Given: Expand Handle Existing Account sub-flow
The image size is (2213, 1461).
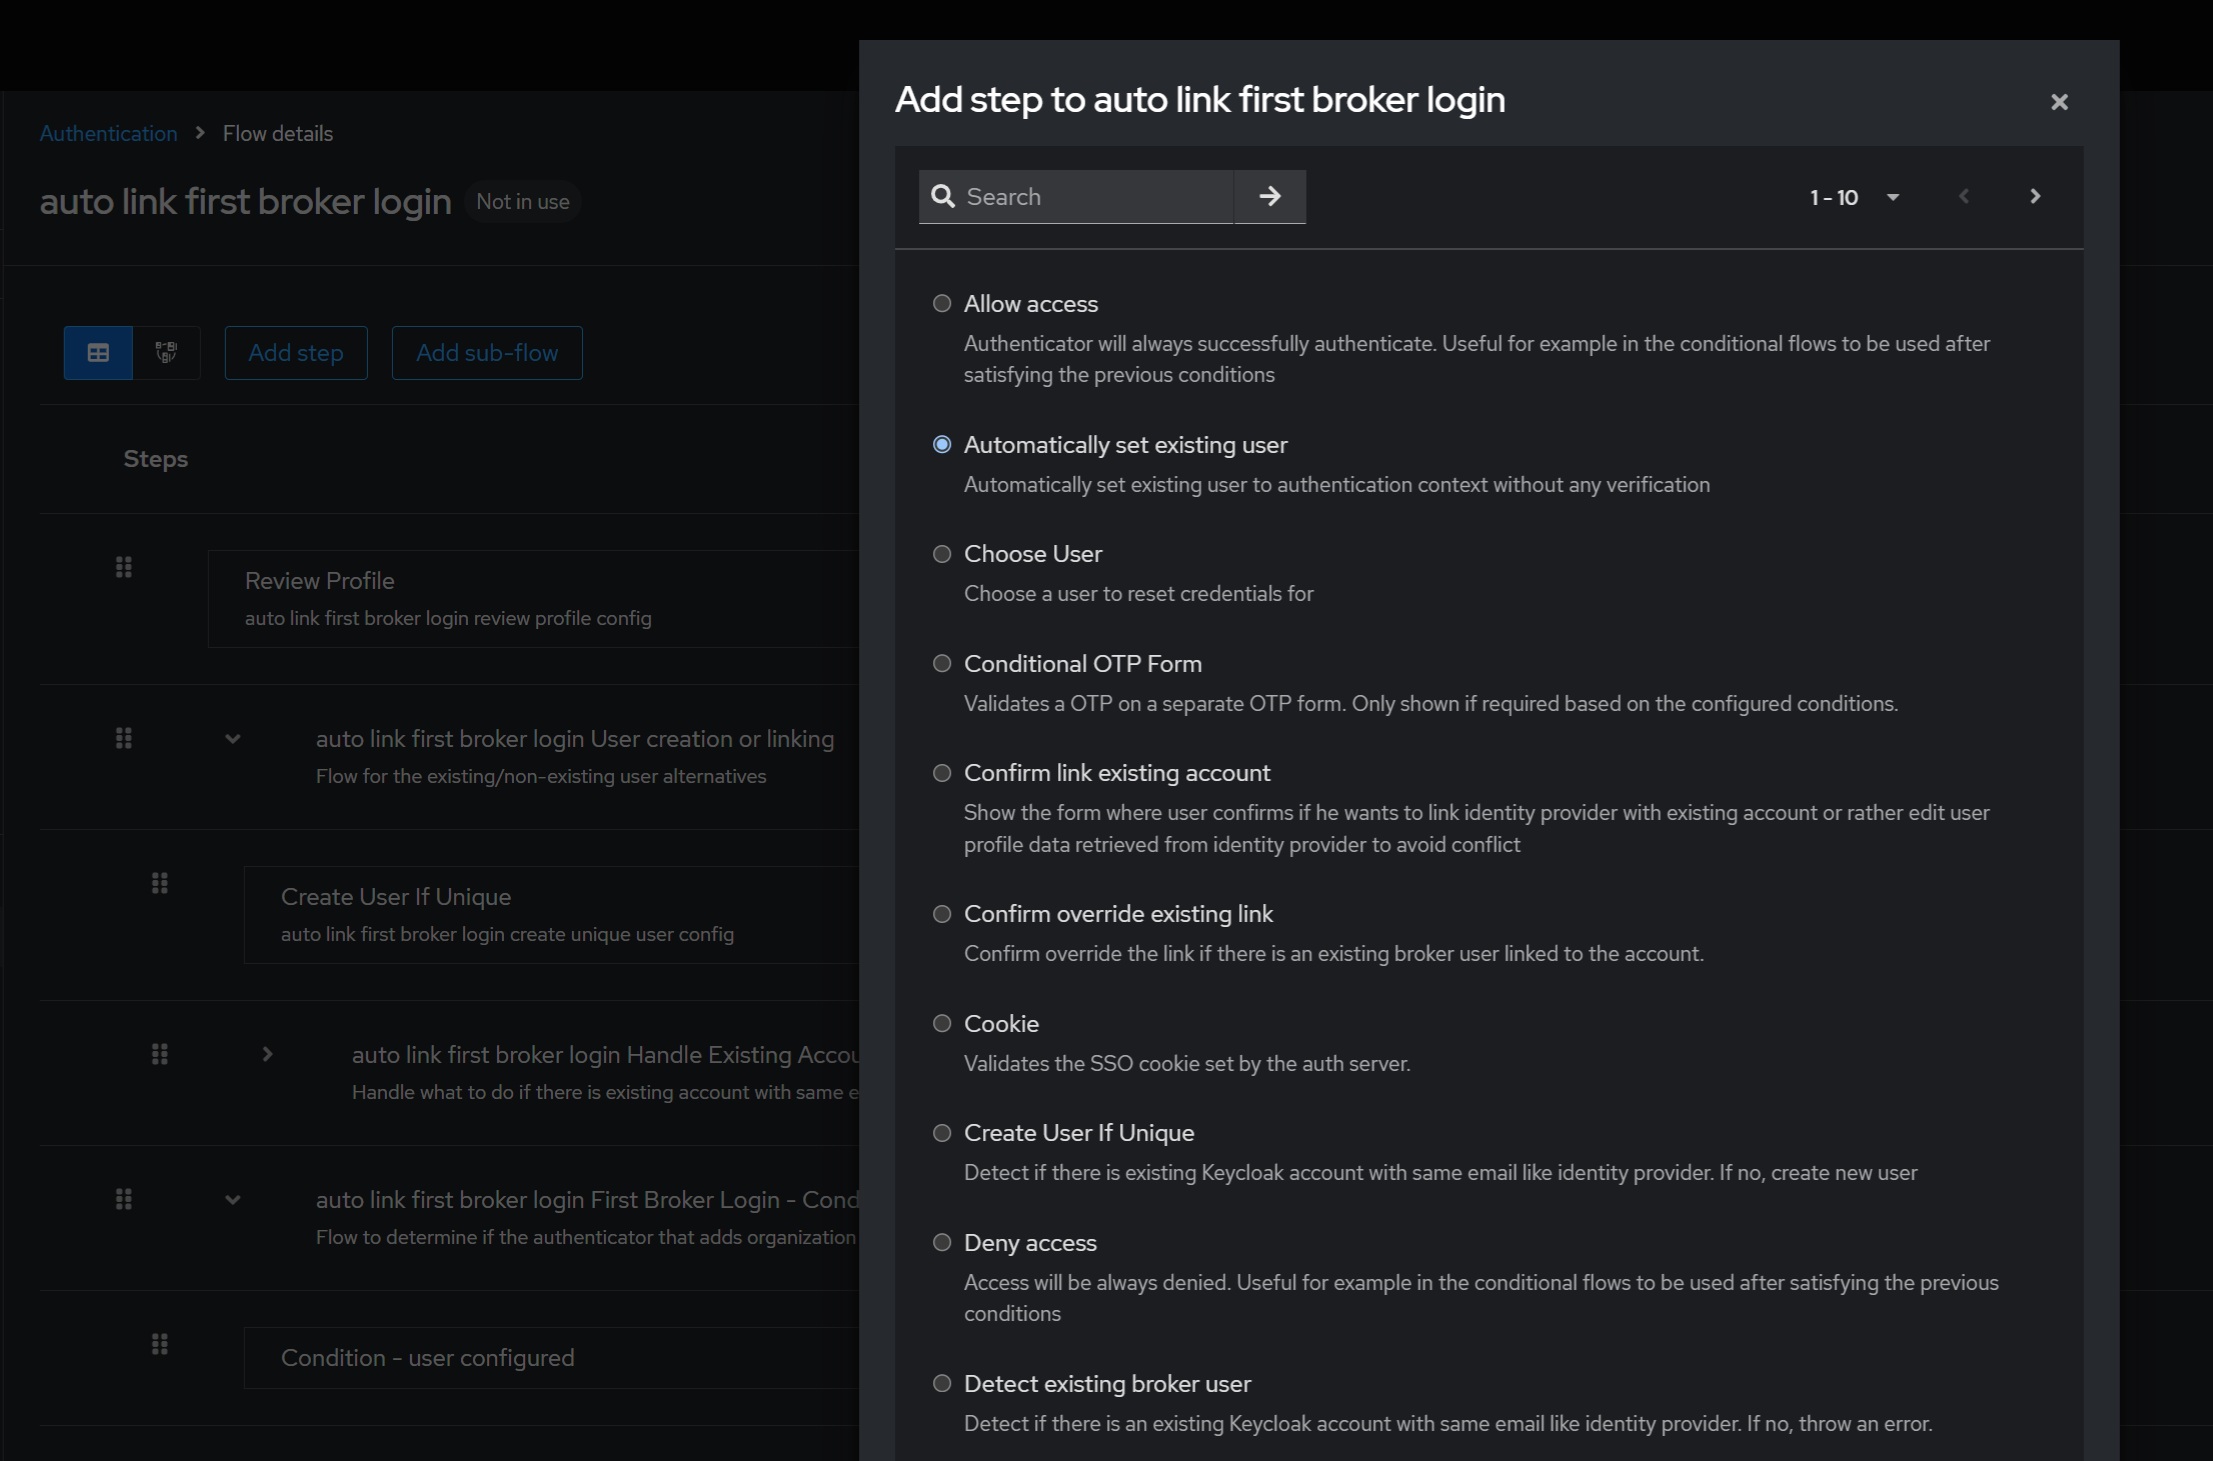Looking at the screenshot, I should (x=267, y=1054).
